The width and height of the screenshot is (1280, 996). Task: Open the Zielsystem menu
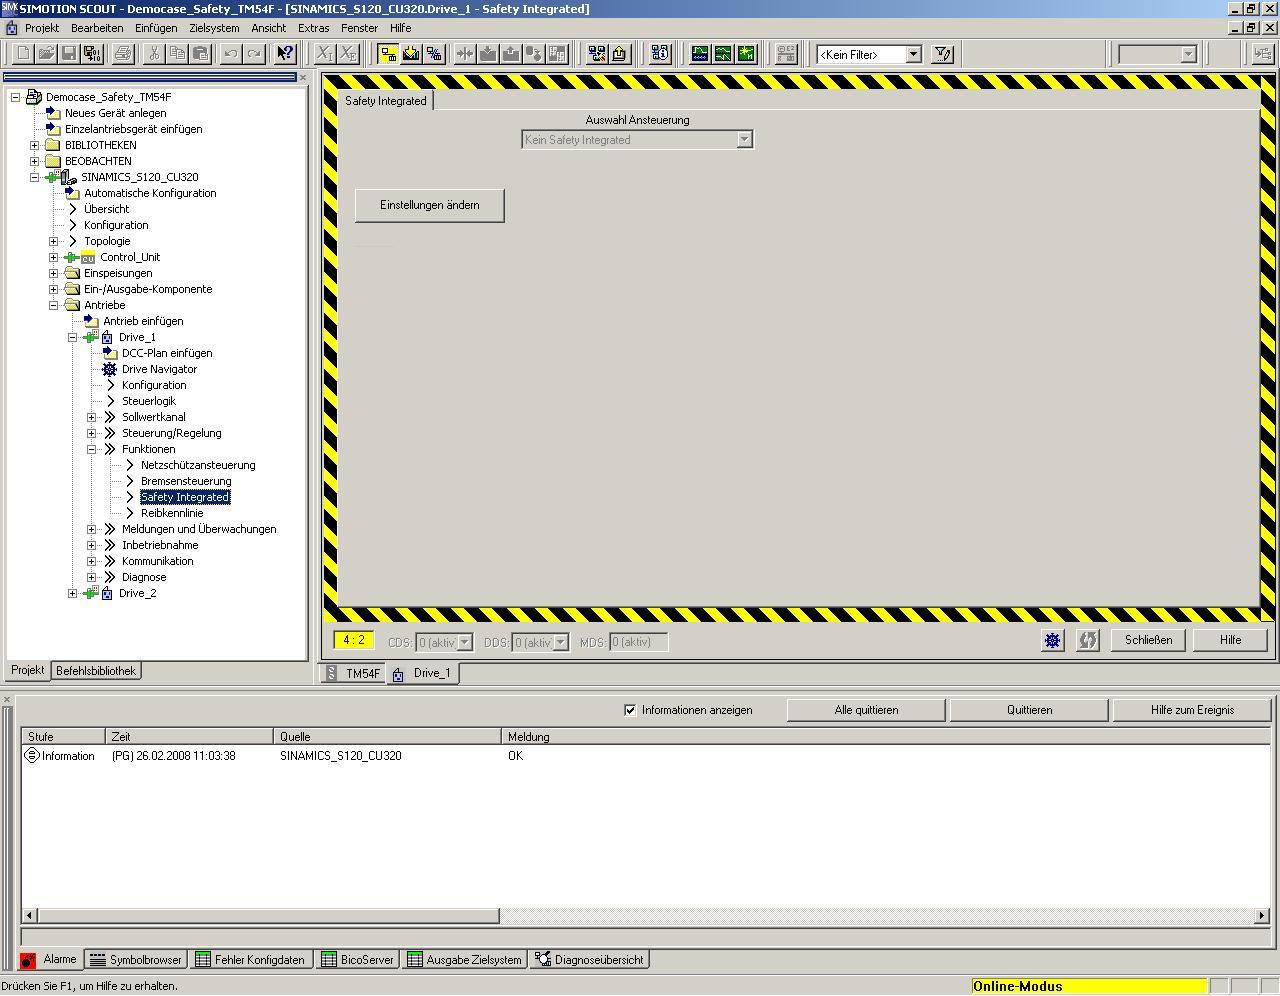(214, 28)
